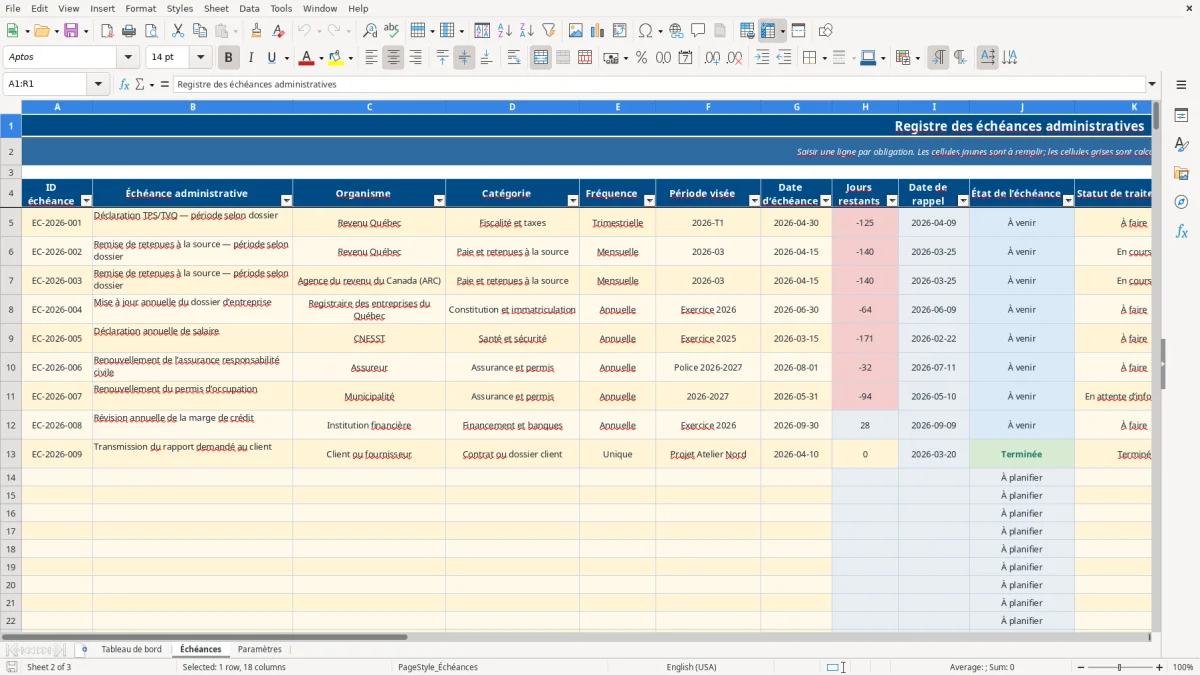Switch to Tableau de bord sheet tab
This screenshot has width=1200, height=675.
tap(131, 649)
